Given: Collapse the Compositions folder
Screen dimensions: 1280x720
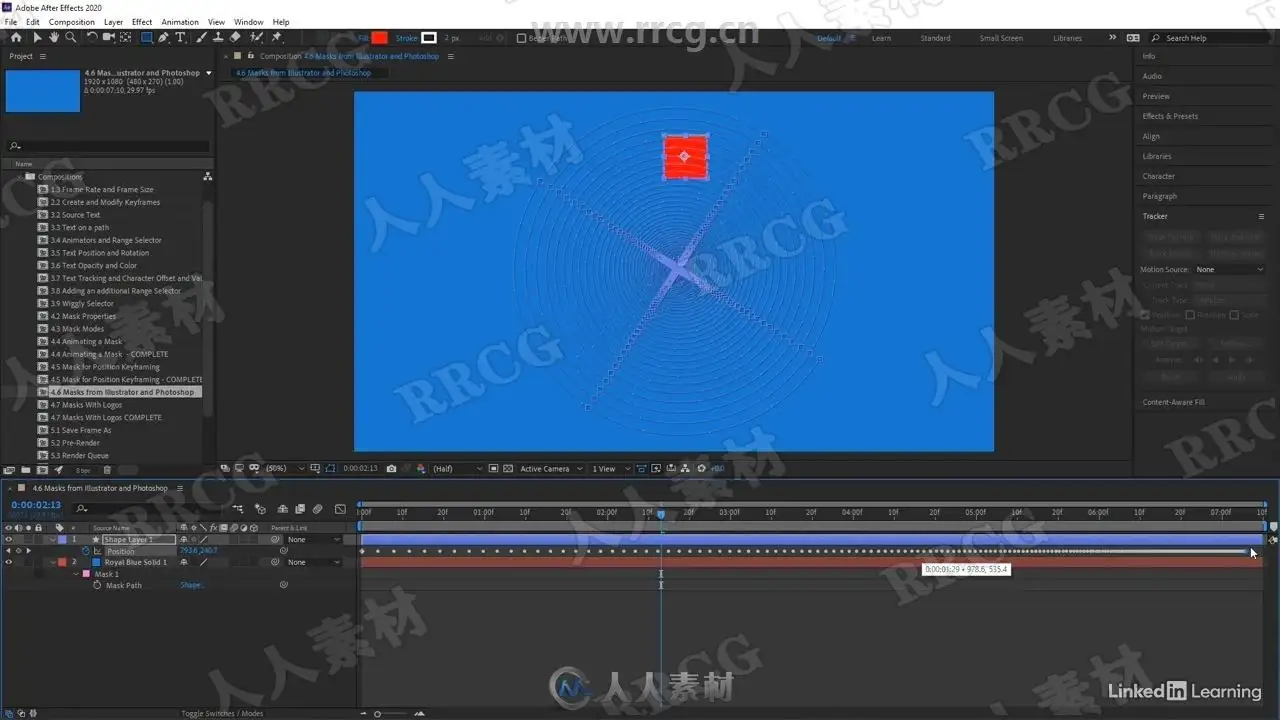Looking at the screenshot, I should (x=19, y=177).
